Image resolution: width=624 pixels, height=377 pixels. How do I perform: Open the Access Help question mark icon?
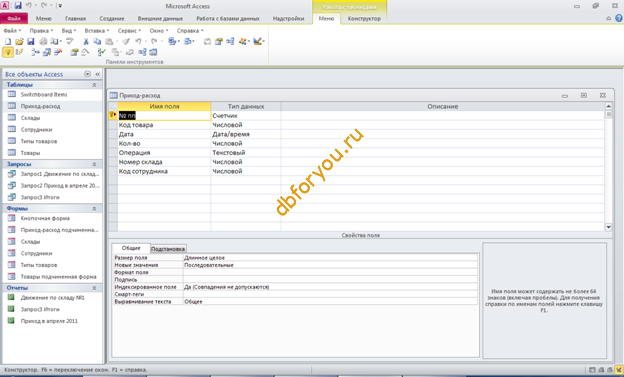tap(619, 18)
